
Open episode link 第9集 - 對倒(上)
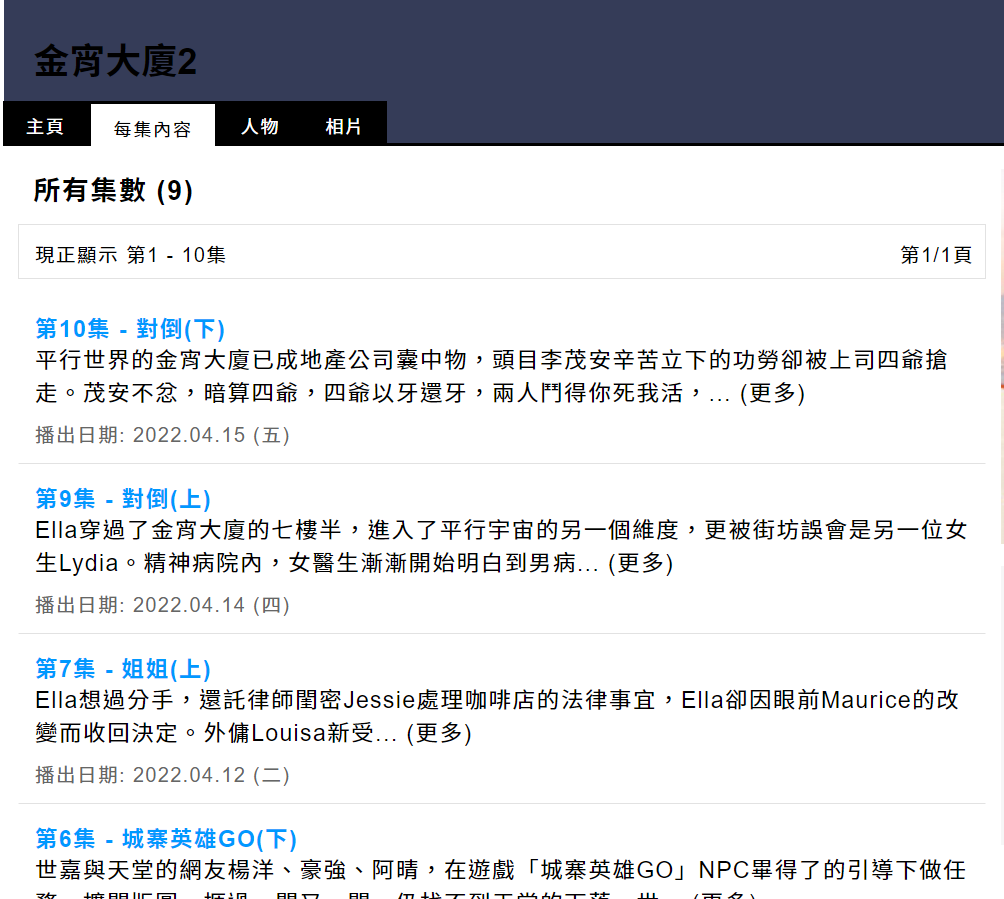coord(123,499)
